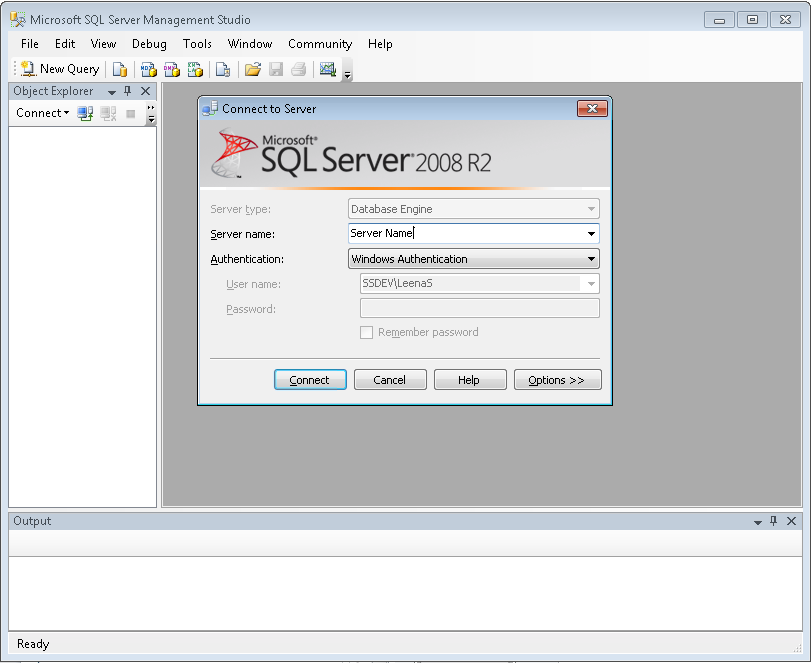Click the Disconnect icon in Object Explorer
This screenshot has width=811, height=663.
click(108, 113)
